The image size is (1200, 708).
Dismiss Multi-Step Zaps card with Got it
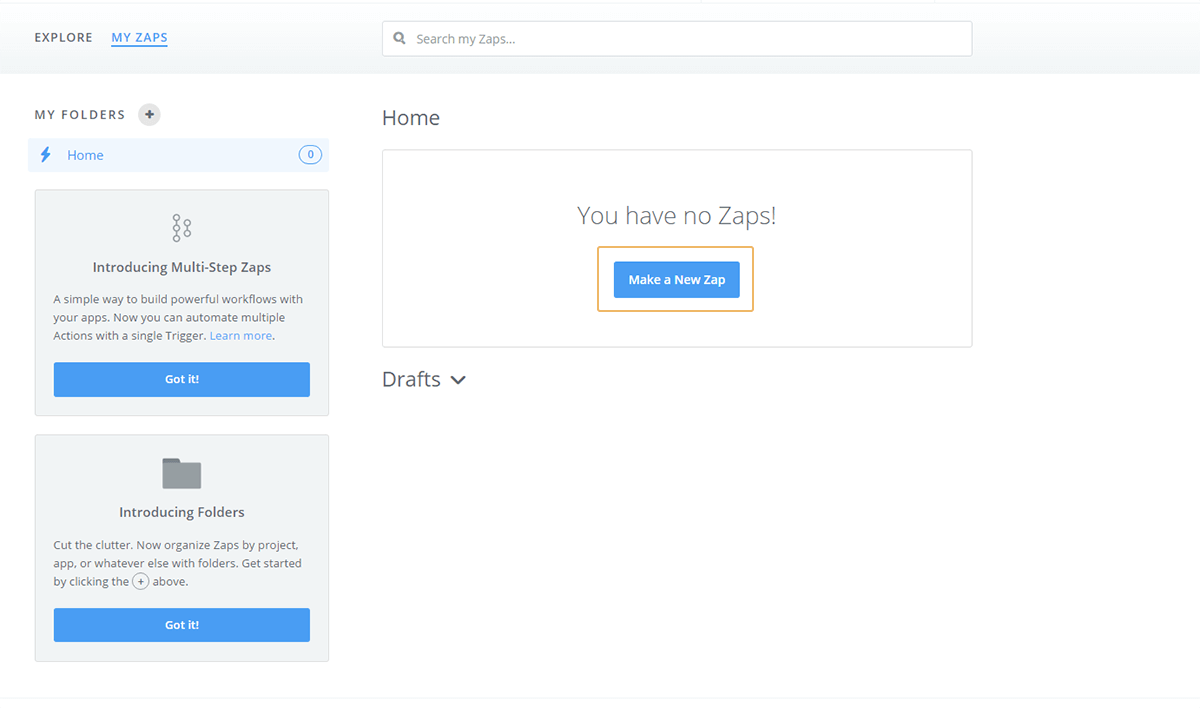(182, 380)
